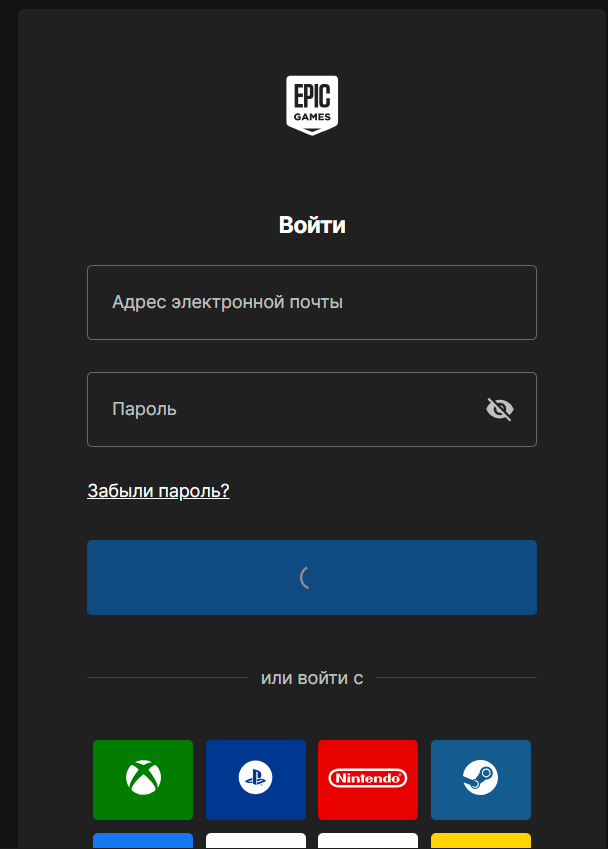The height and width of the screenshot is (849, 608).
Task: Toggle password visibility with the eye icon
Action: tap(499, 408)
